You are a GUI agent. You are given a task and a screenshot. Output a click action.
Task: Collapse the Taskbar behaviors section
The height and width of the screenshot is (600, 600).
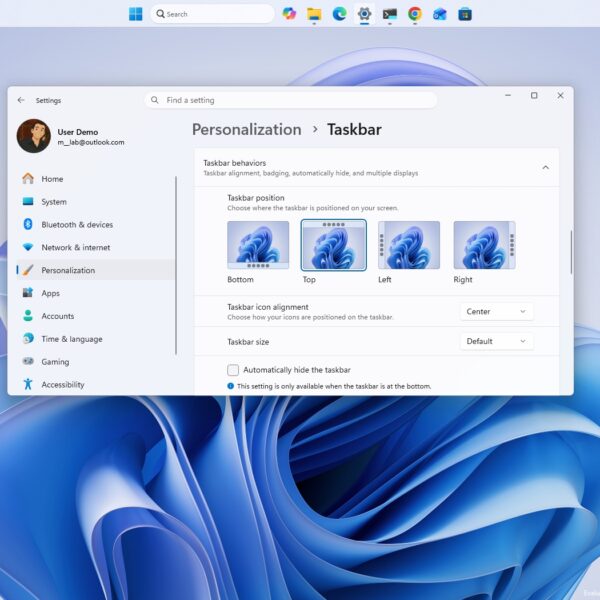545,168
